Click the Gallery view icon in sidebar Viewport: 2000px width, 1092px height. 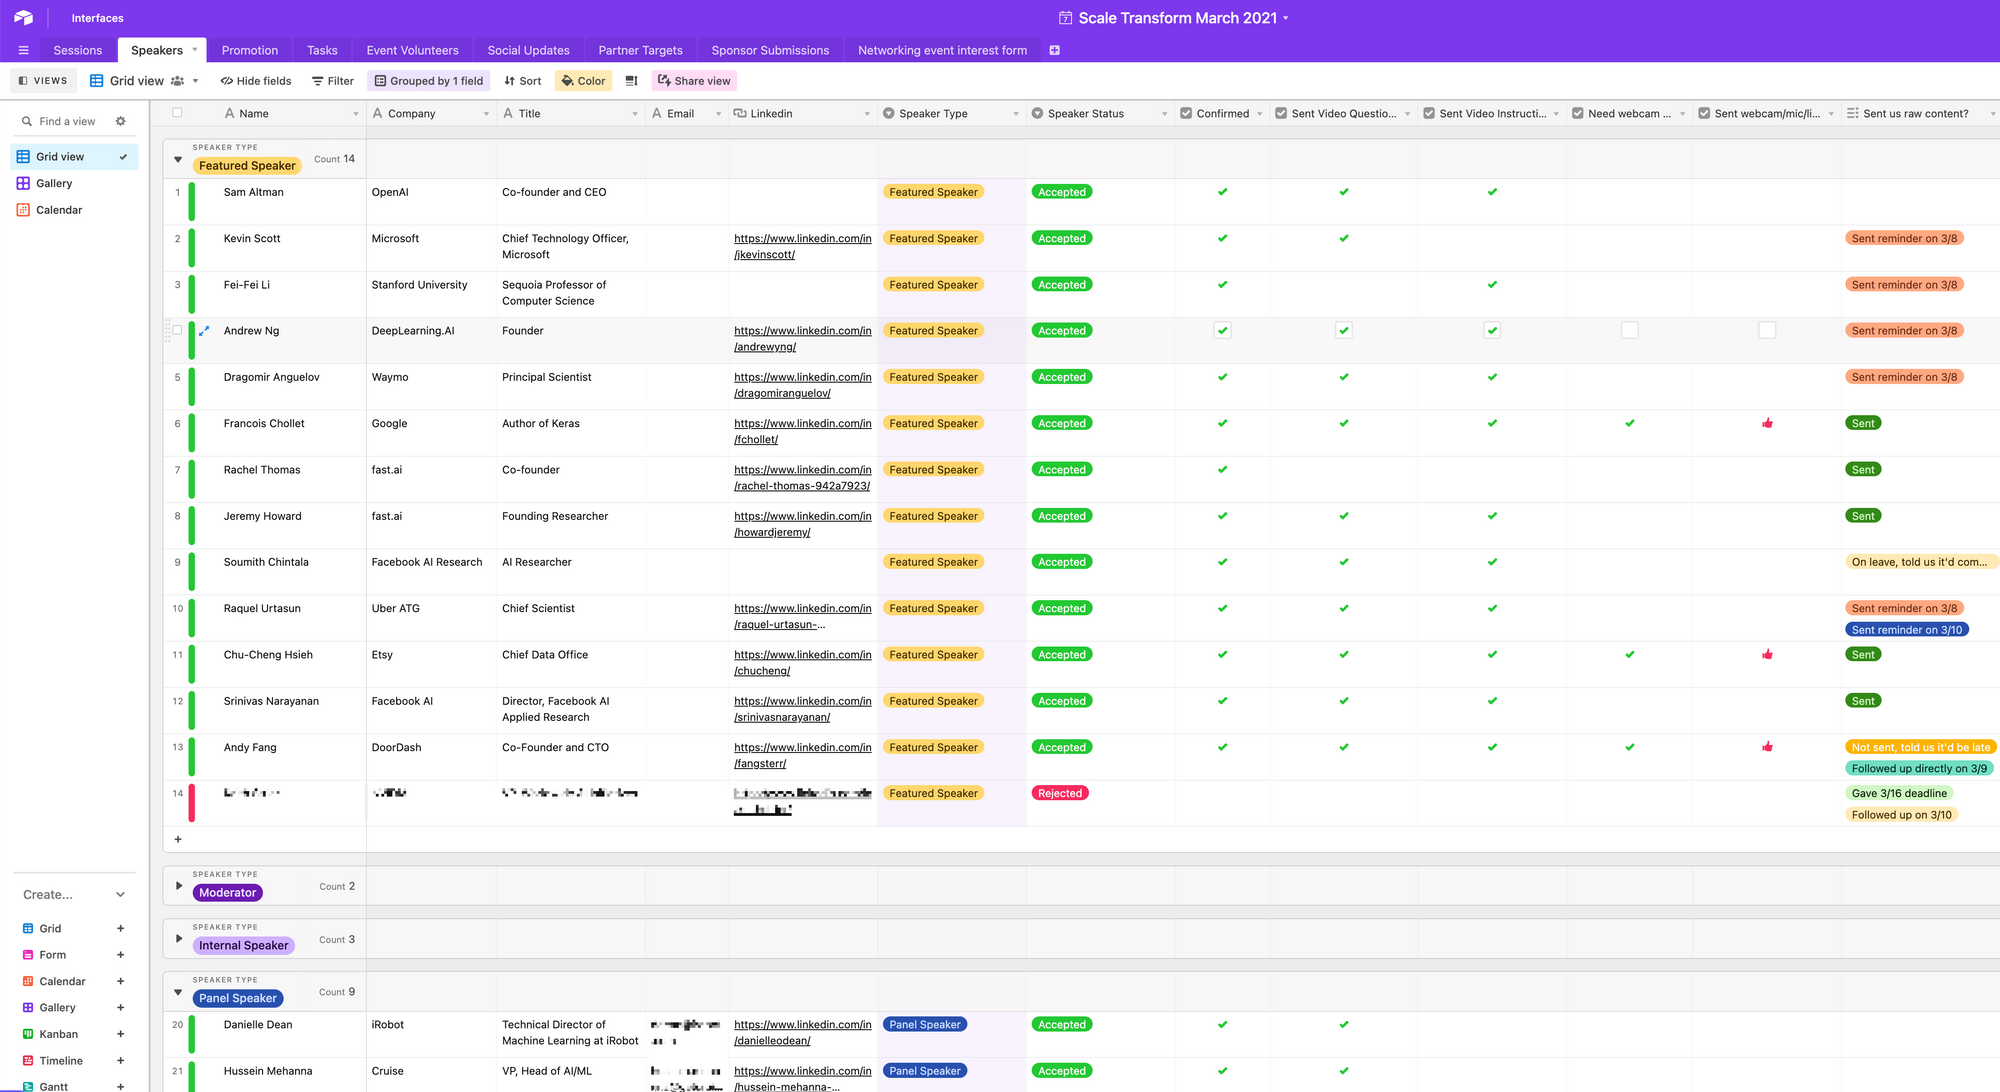point(23,183)
